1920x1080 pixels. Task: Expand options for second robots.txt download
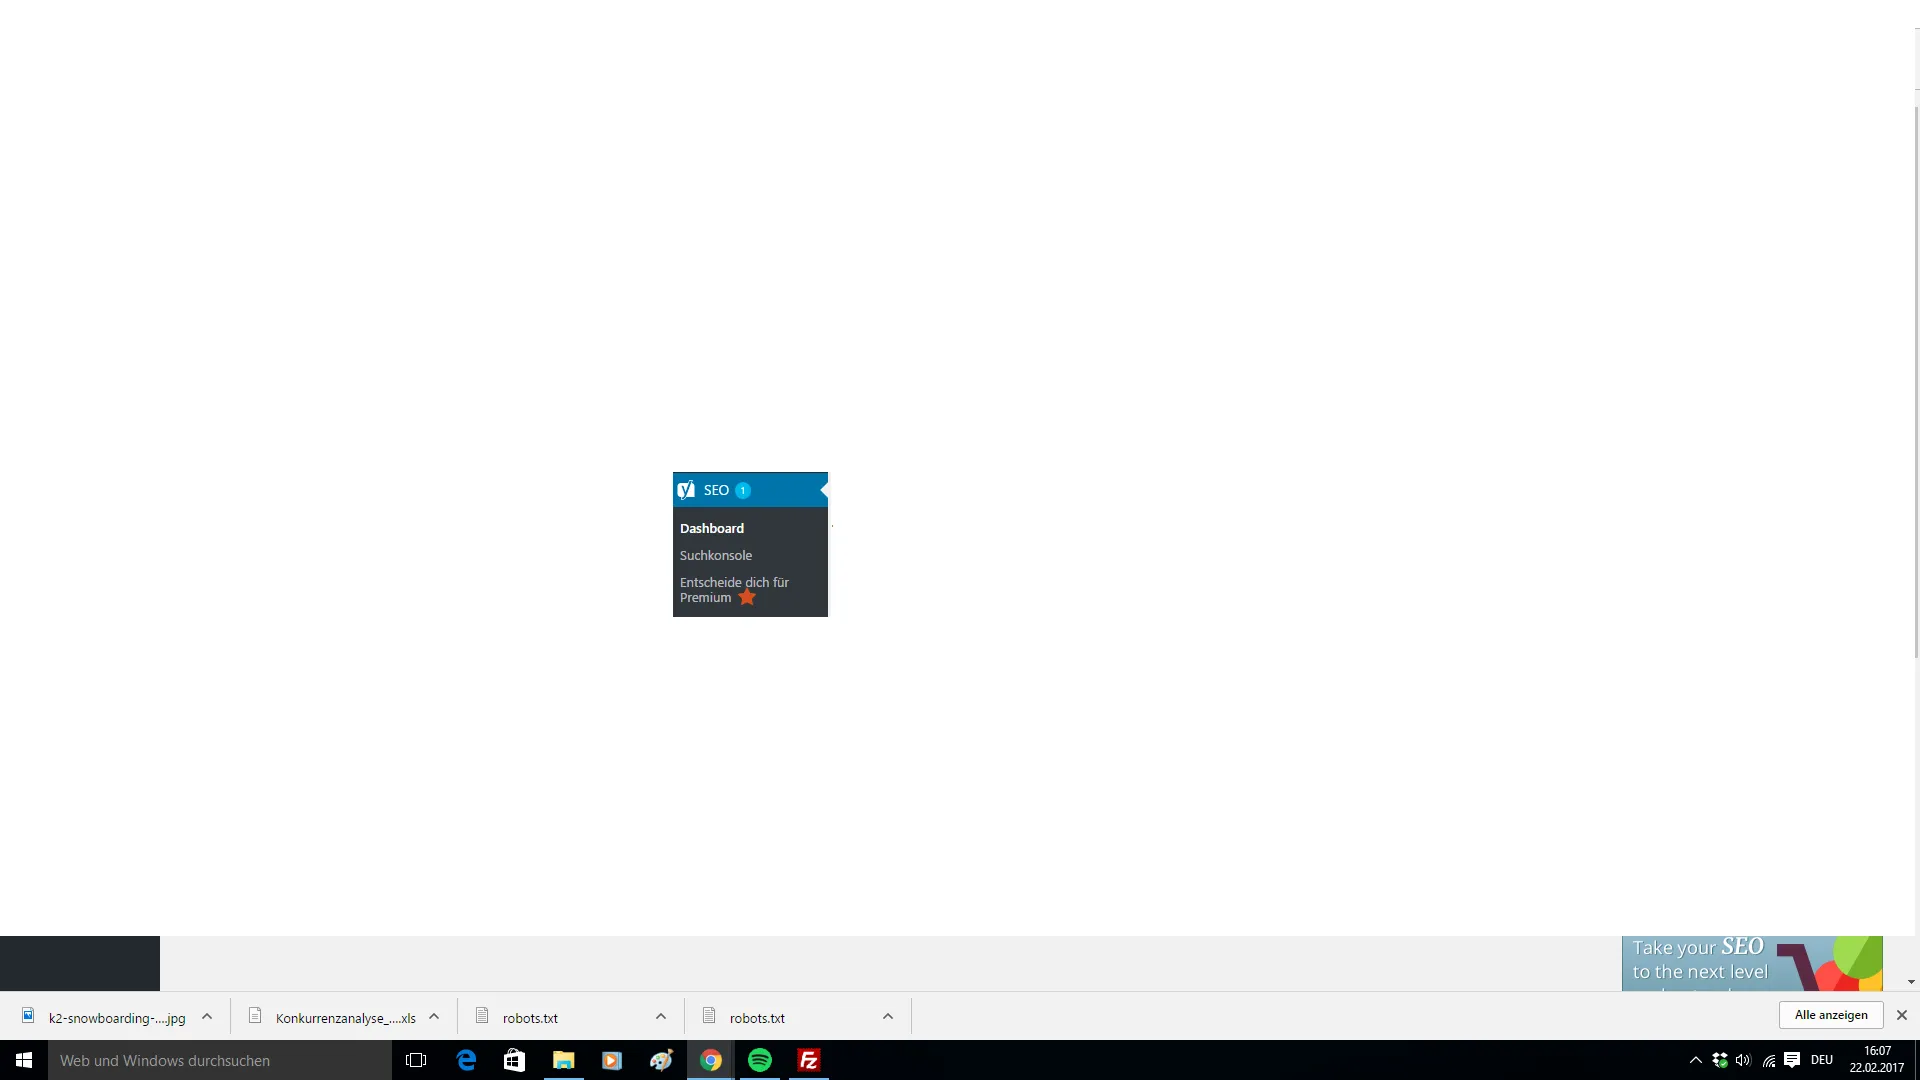tap(888, 1016)
